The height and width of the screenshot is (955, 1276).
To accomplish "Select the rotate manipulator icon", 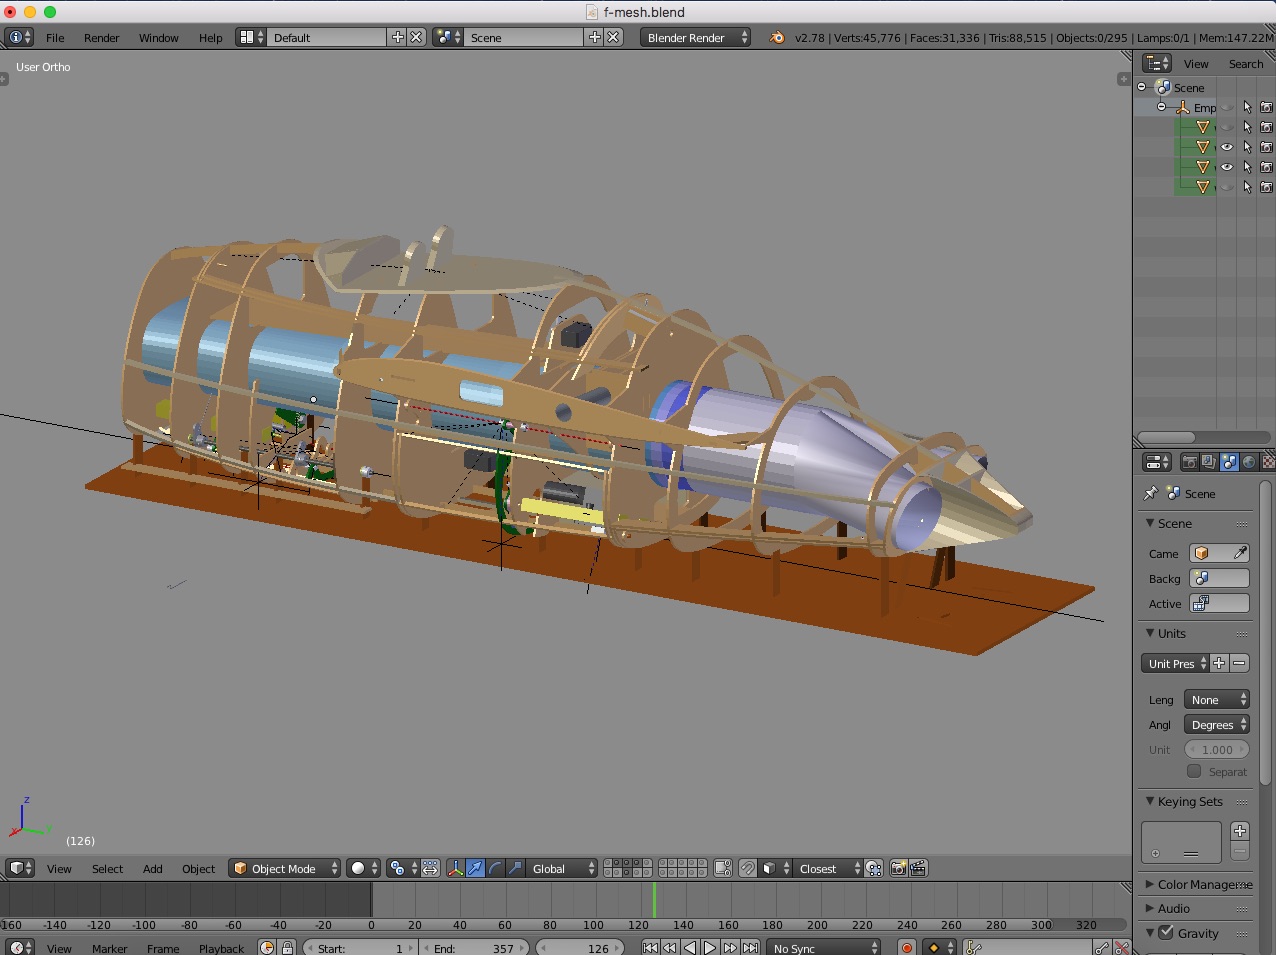I will coord(495,868).
